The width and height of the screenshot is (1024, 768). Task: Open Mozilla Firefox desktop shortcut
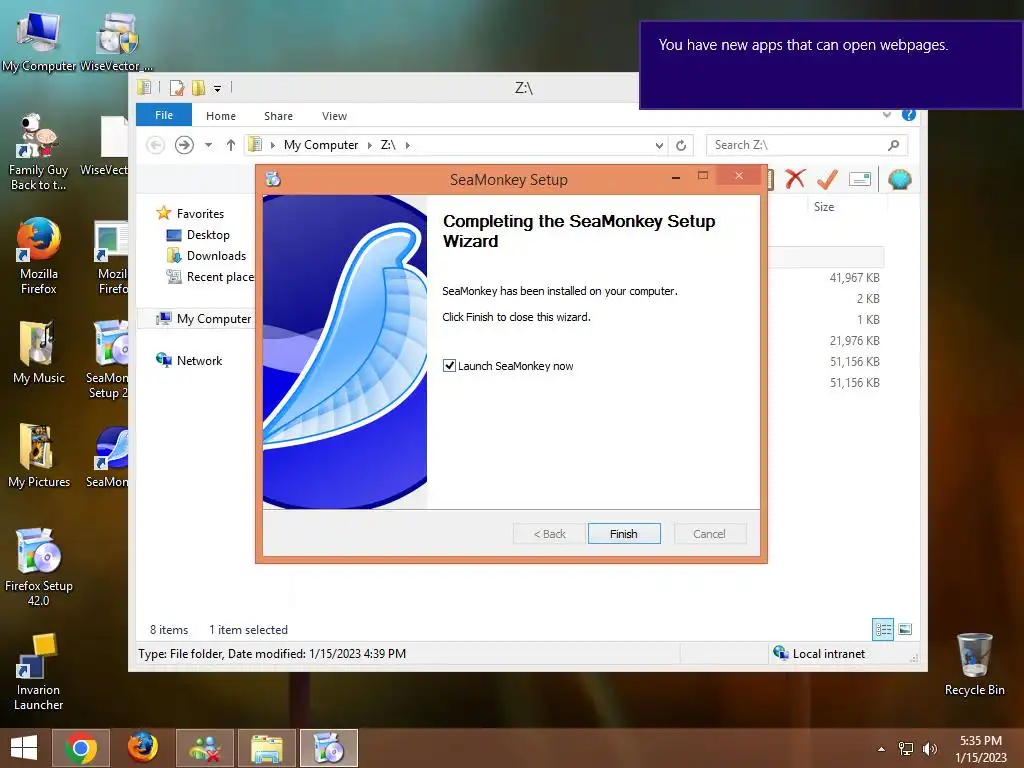click(x=39, y=255)
